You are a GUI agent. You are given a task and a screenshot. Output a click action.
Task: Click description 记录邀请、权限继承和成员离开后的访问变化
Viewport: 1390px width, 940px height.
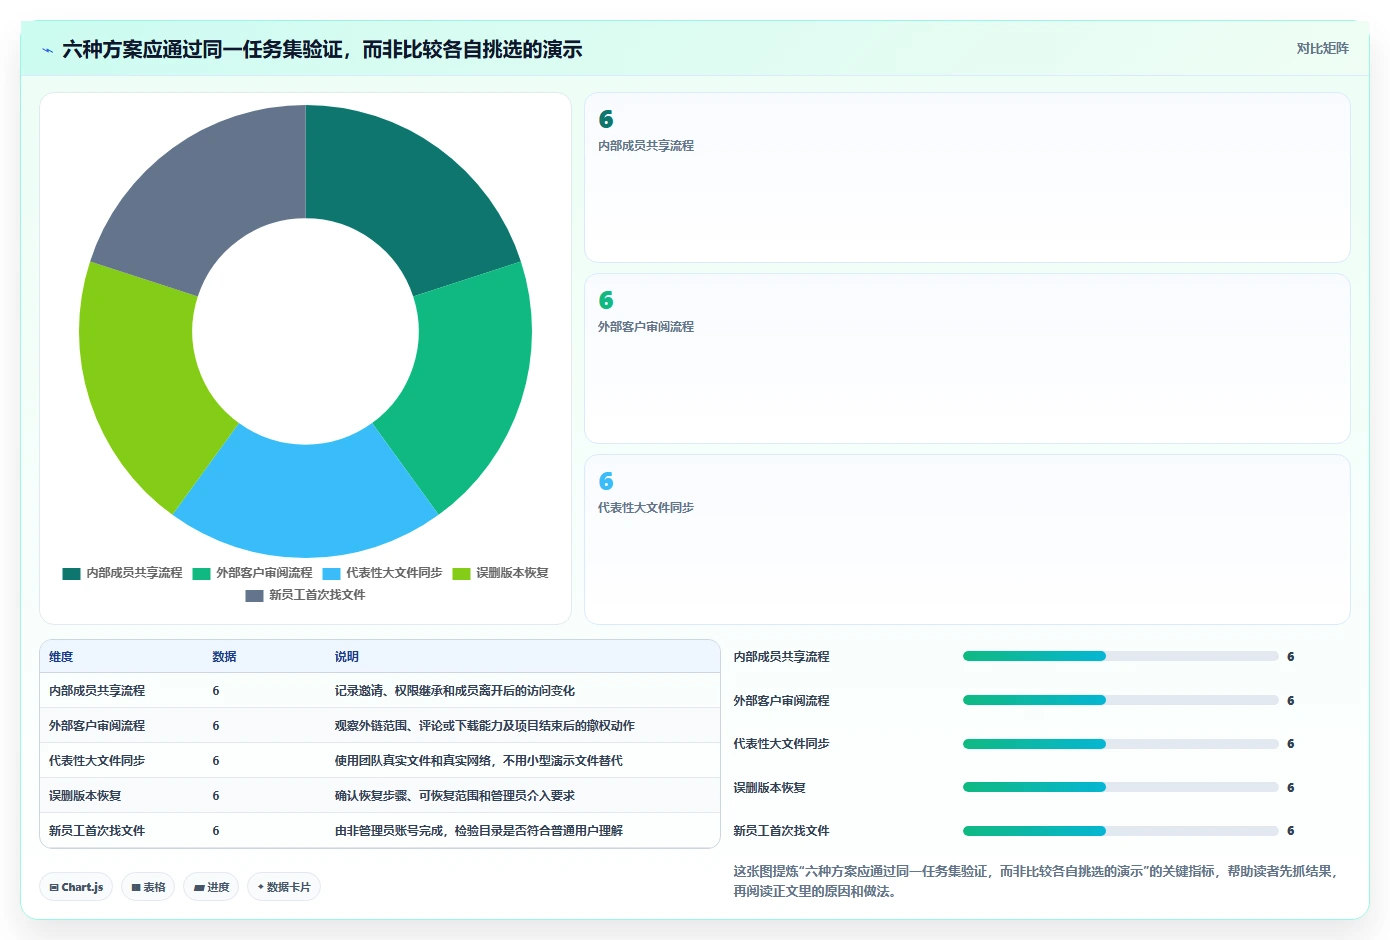(454, 691)
